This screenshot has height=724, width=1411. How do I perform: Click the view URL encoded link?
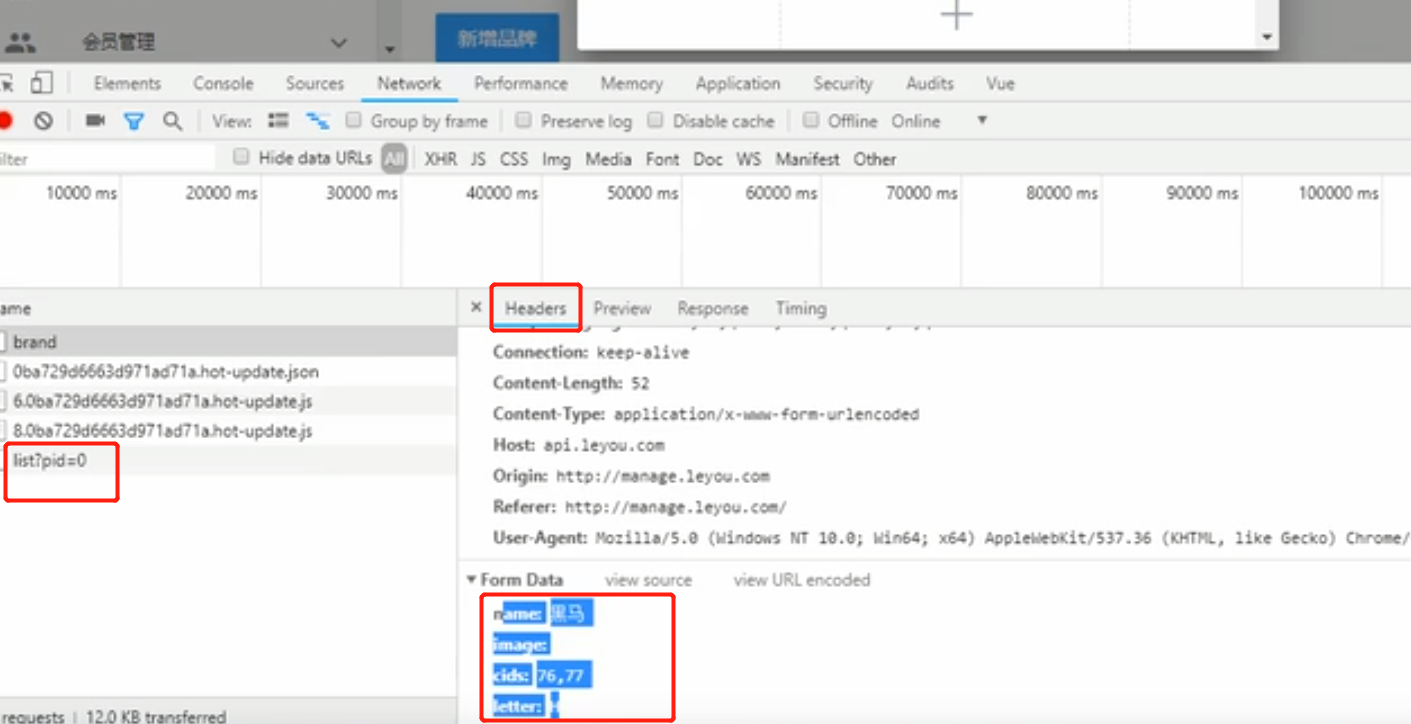pyautogui.click(x=802, y=580)
